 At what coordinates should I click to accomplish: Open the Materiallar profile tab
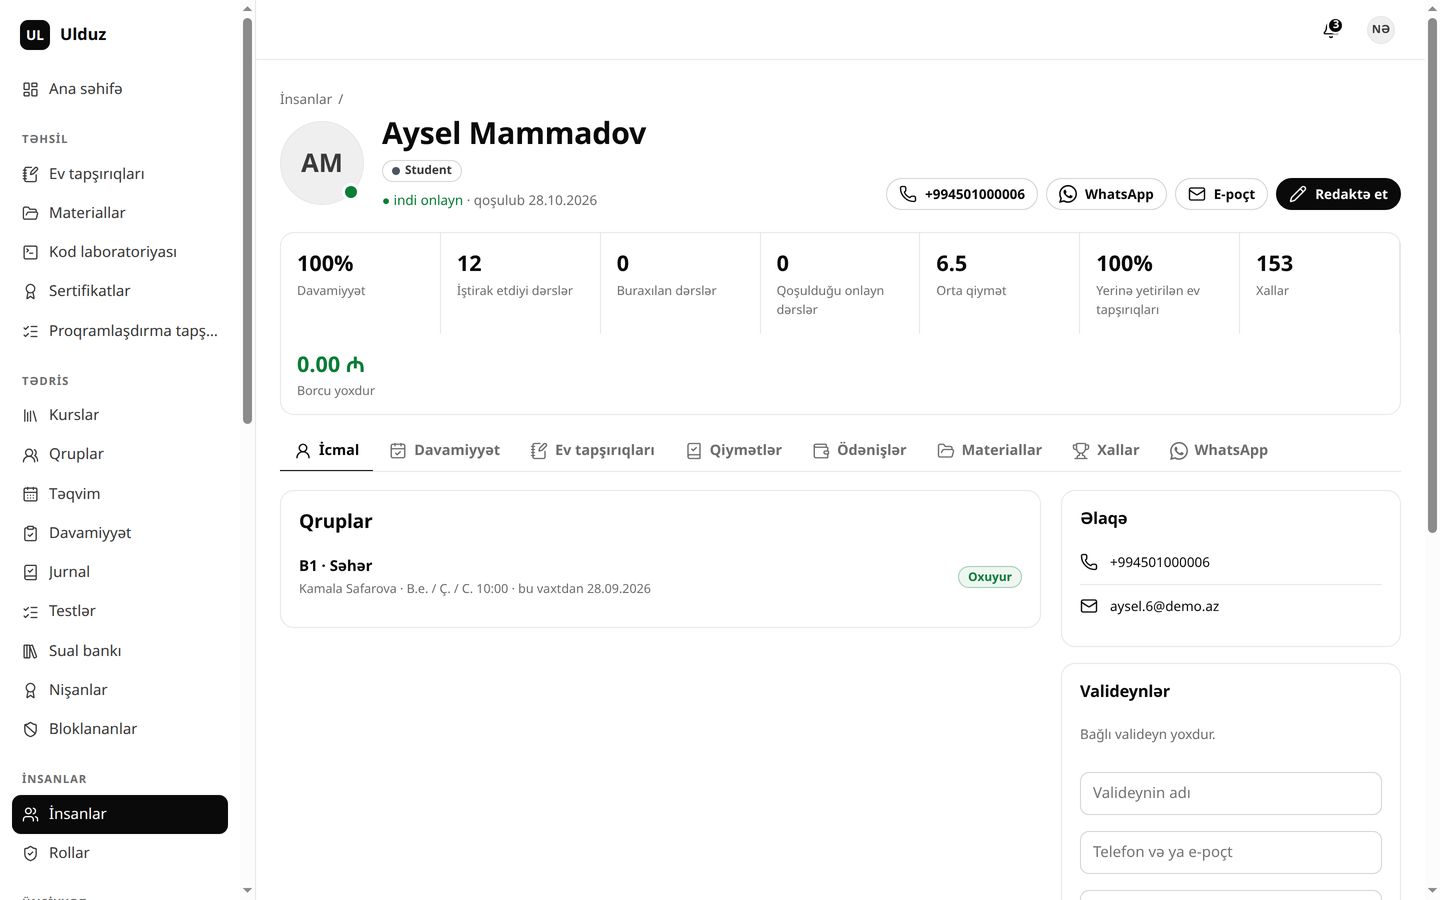point(990,450)
